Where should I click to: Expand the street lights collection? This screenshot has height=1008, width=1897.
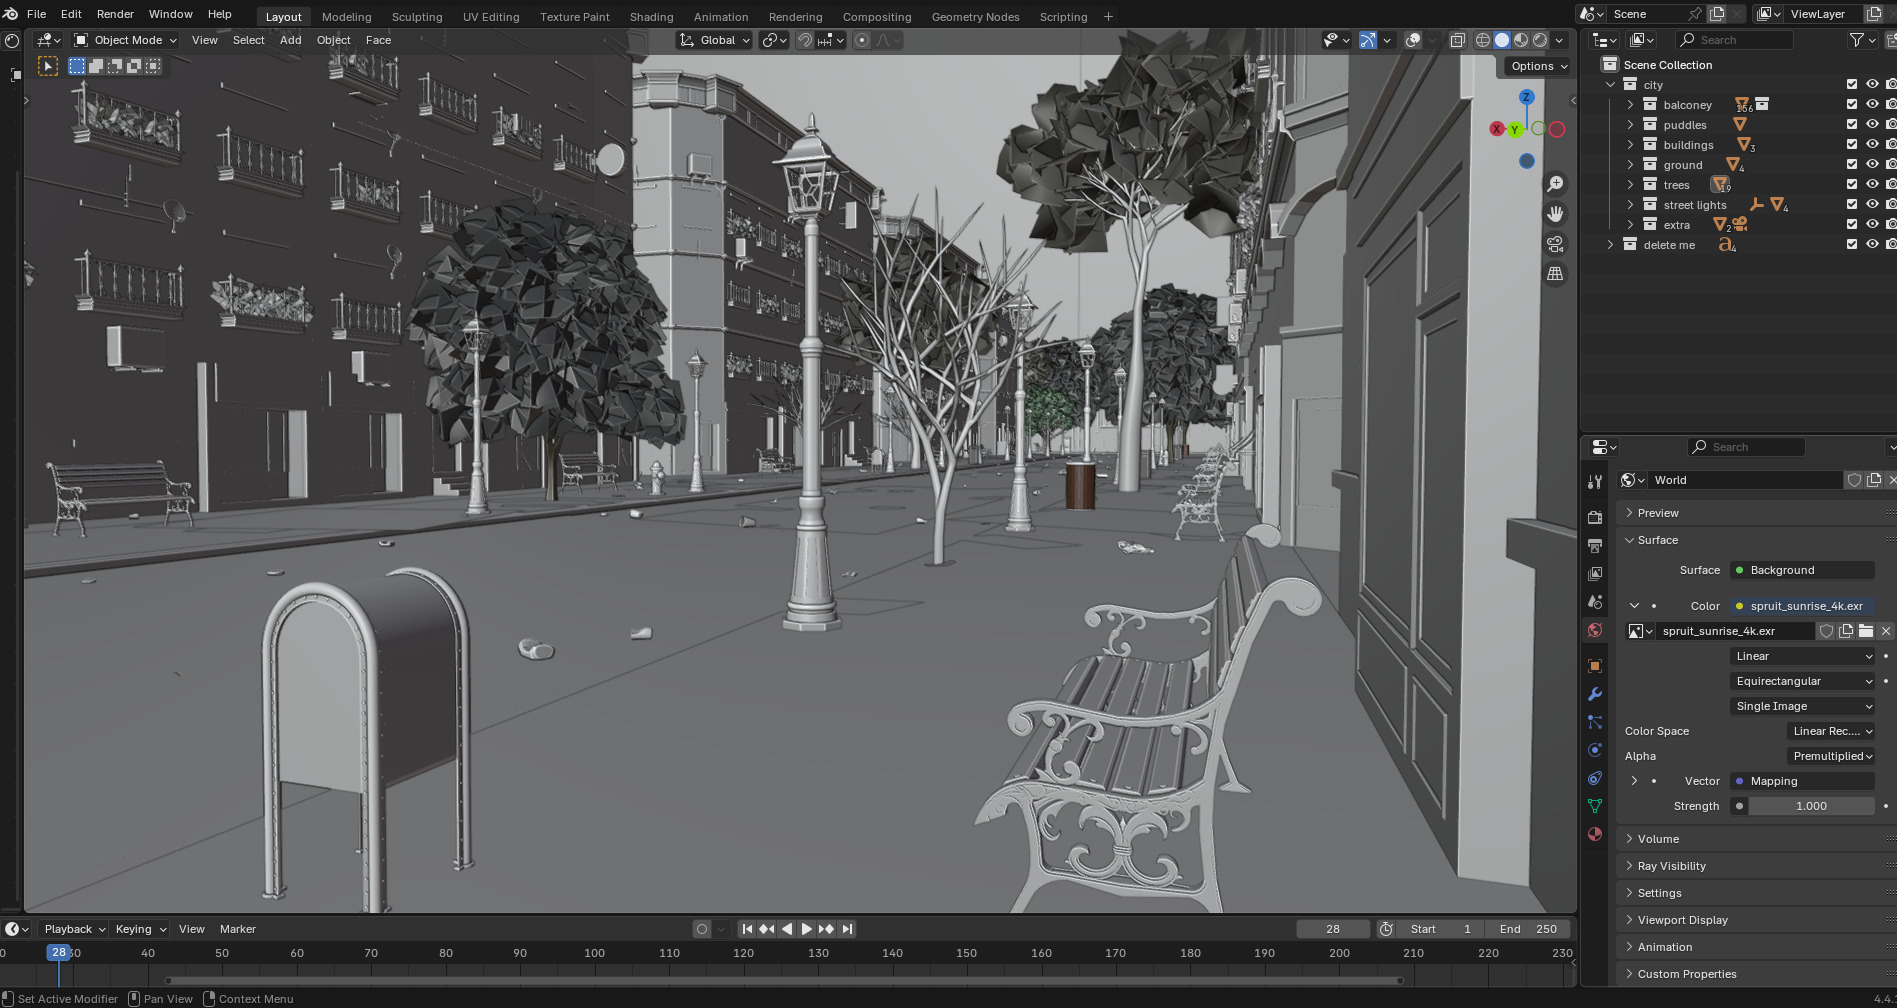click(x=1630, y=205)
